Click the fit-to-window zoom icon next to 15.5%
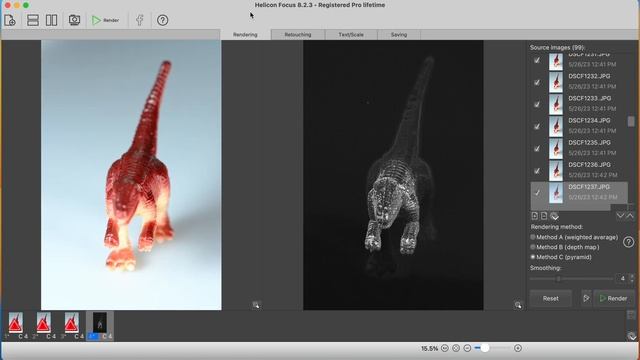Screen dimensions: 640x360 coord(445,348)
